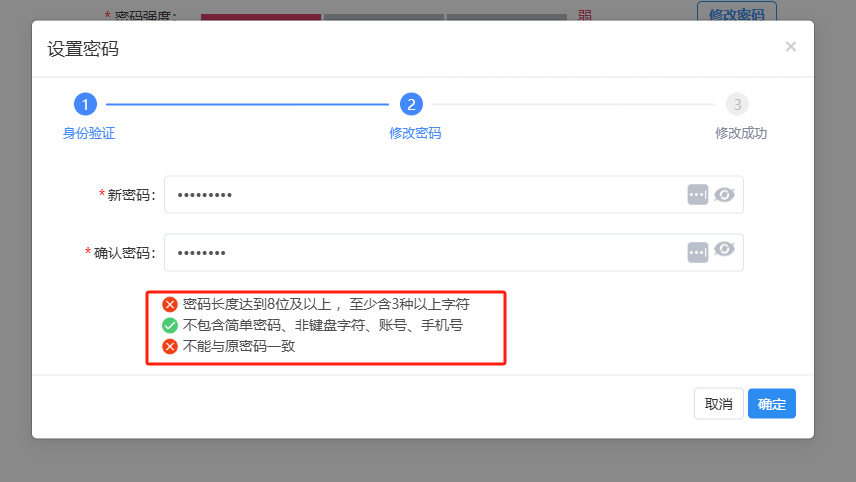Click the 确定 button
Viewport: 856px width, 482px height.
[x=771, y=404]
